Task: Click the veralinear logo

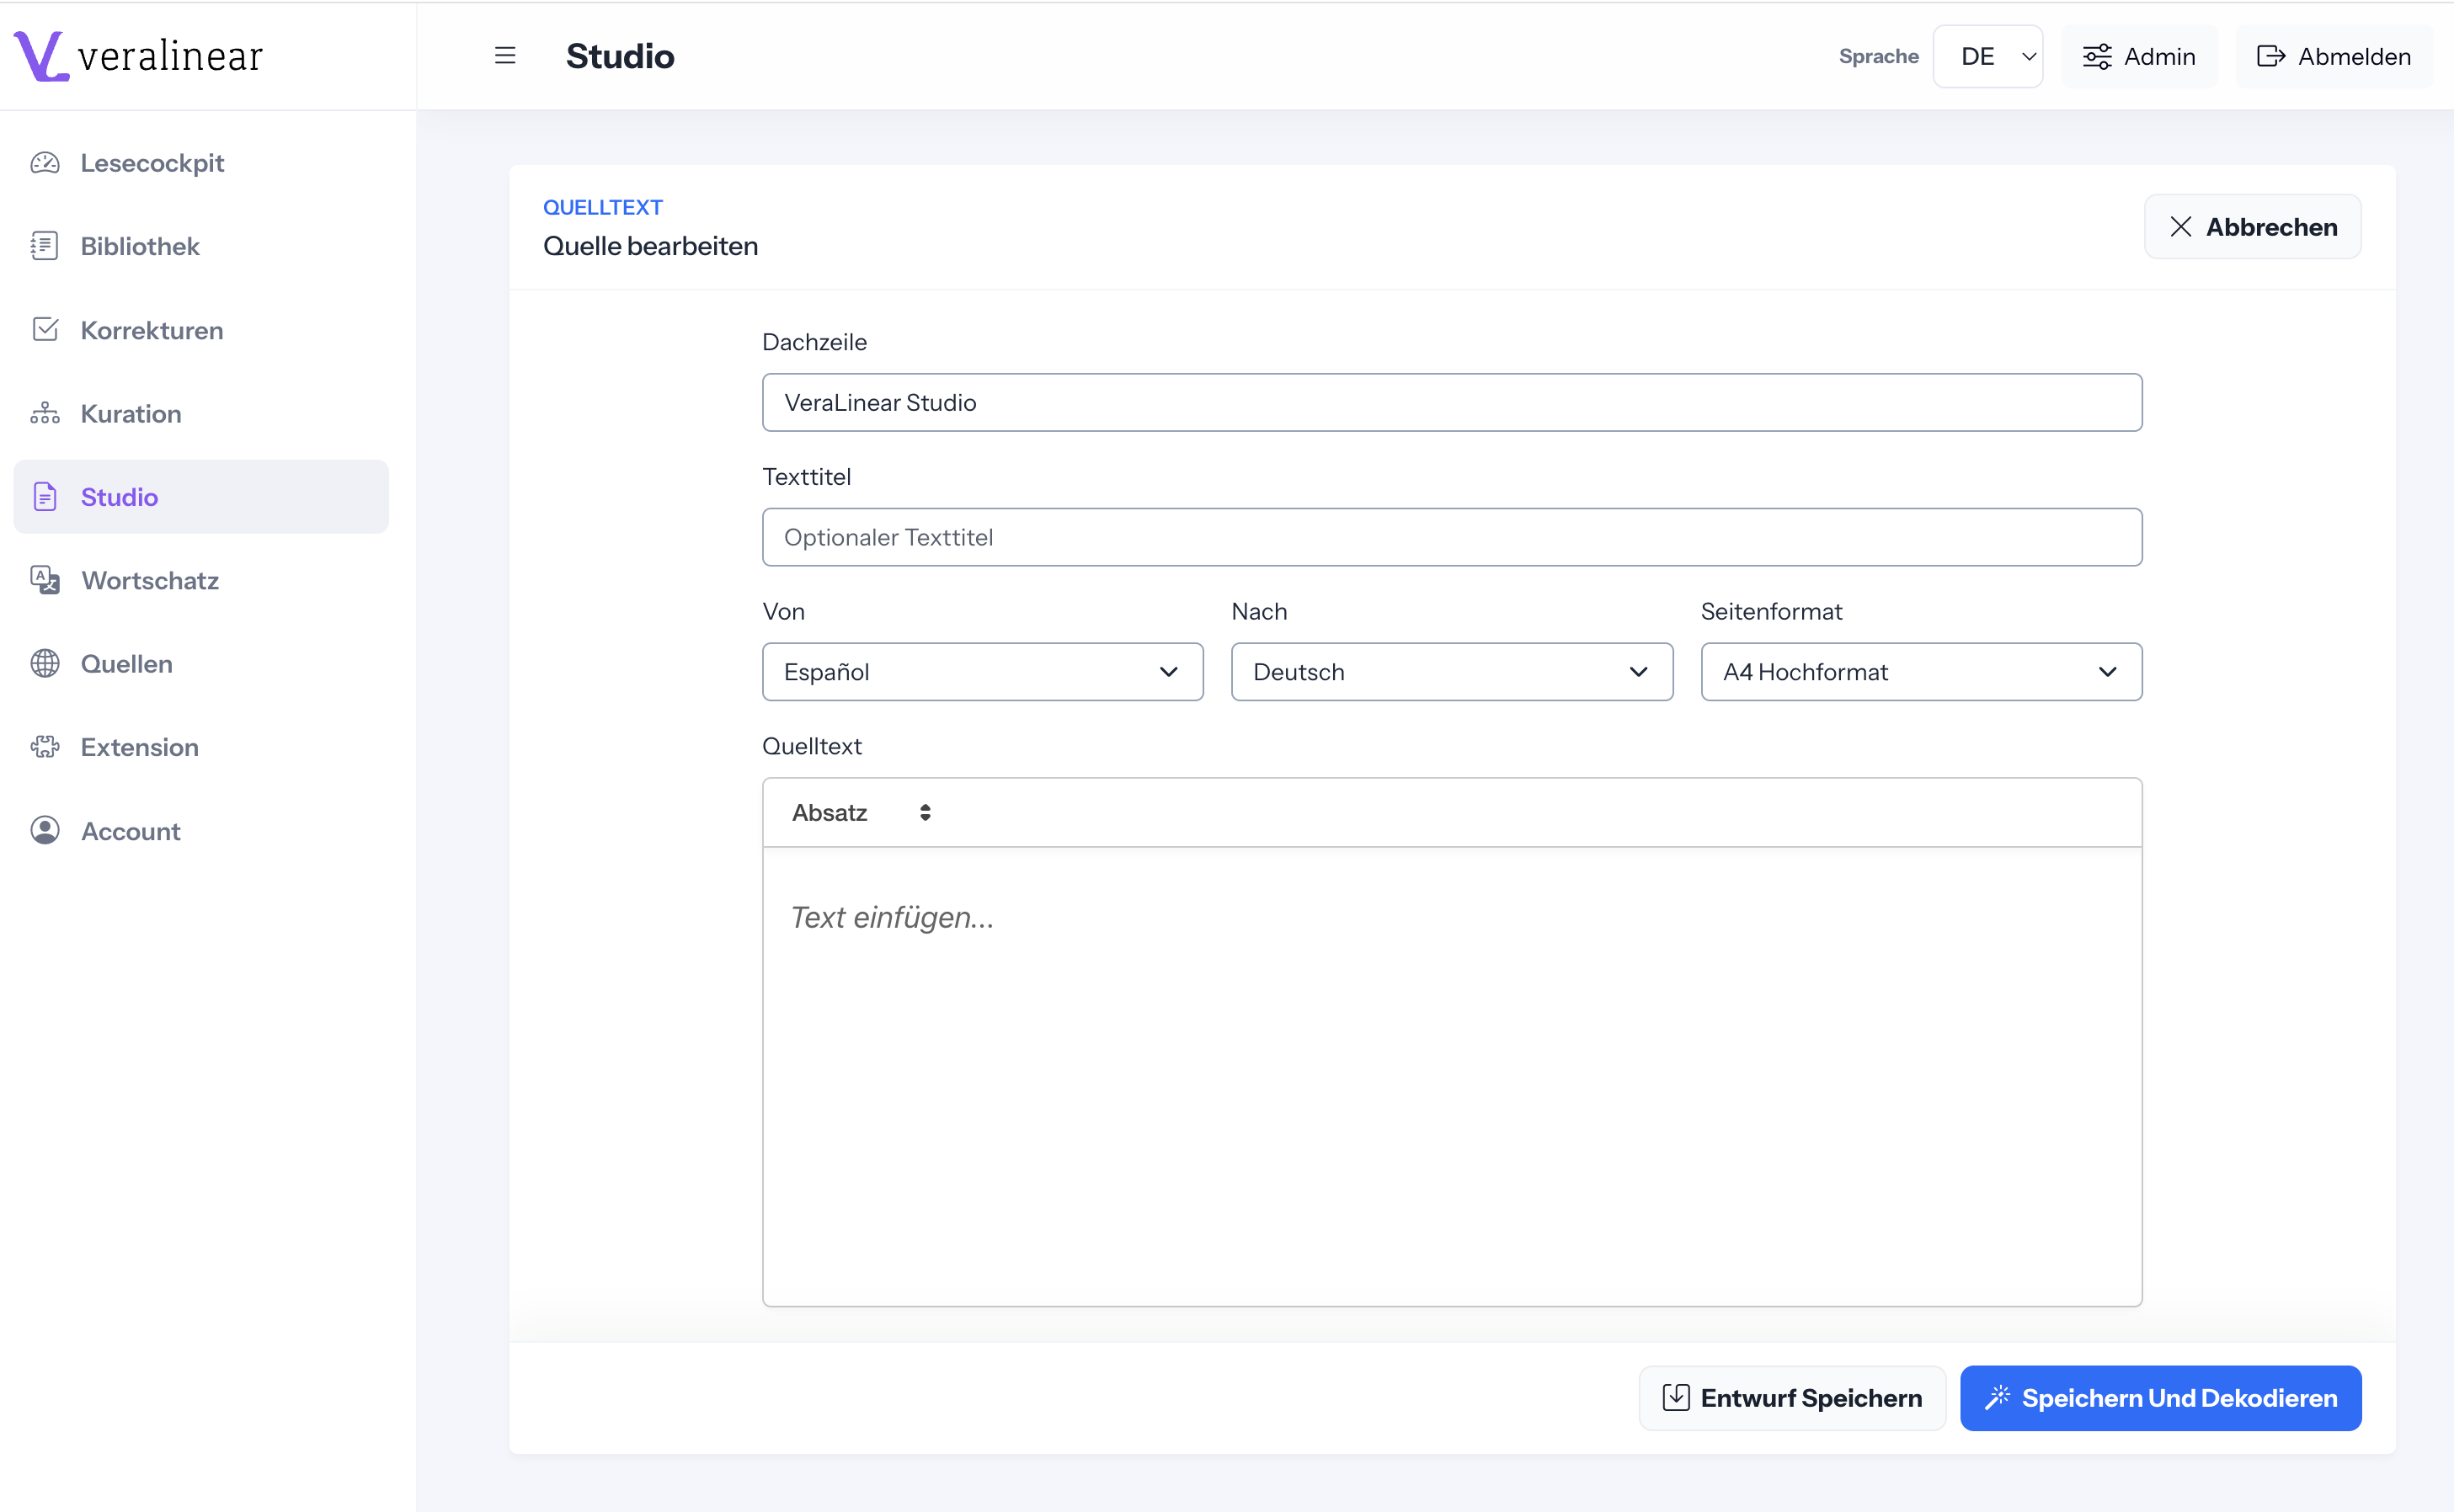Action: click(138, 55)
